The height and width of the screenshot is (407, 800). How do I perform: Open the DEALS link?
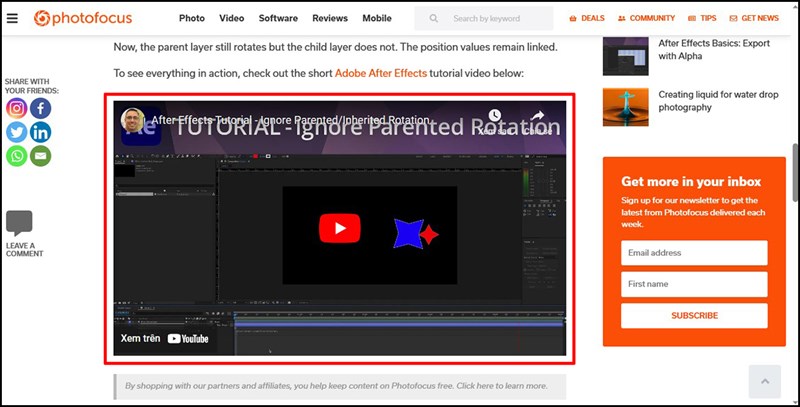587,18
